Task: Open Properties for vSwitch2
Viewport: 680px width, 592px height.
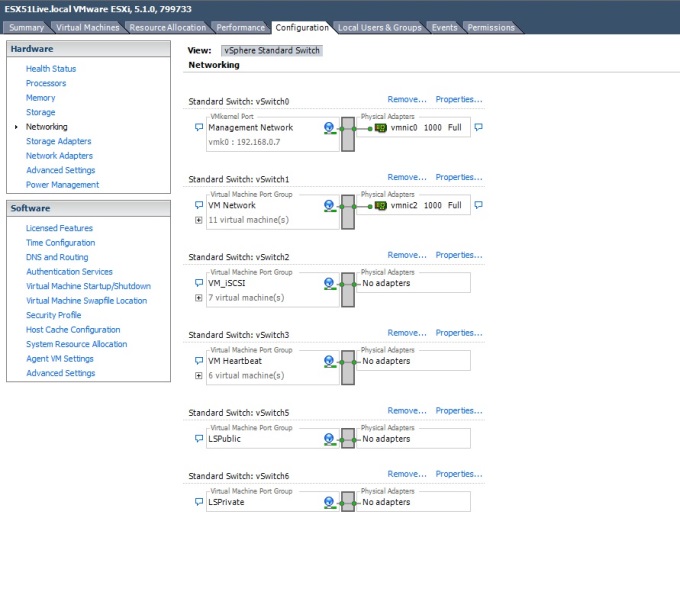Action: [x=459, y=255]
